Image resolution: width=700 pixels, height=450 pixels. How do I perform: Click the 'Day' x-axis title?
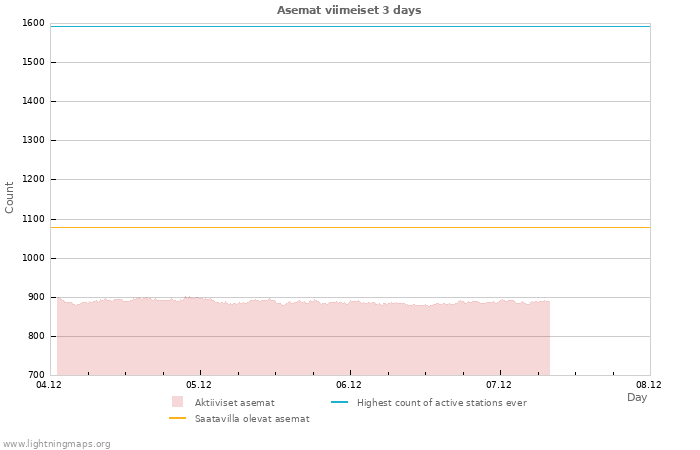(x=637, y=398)
